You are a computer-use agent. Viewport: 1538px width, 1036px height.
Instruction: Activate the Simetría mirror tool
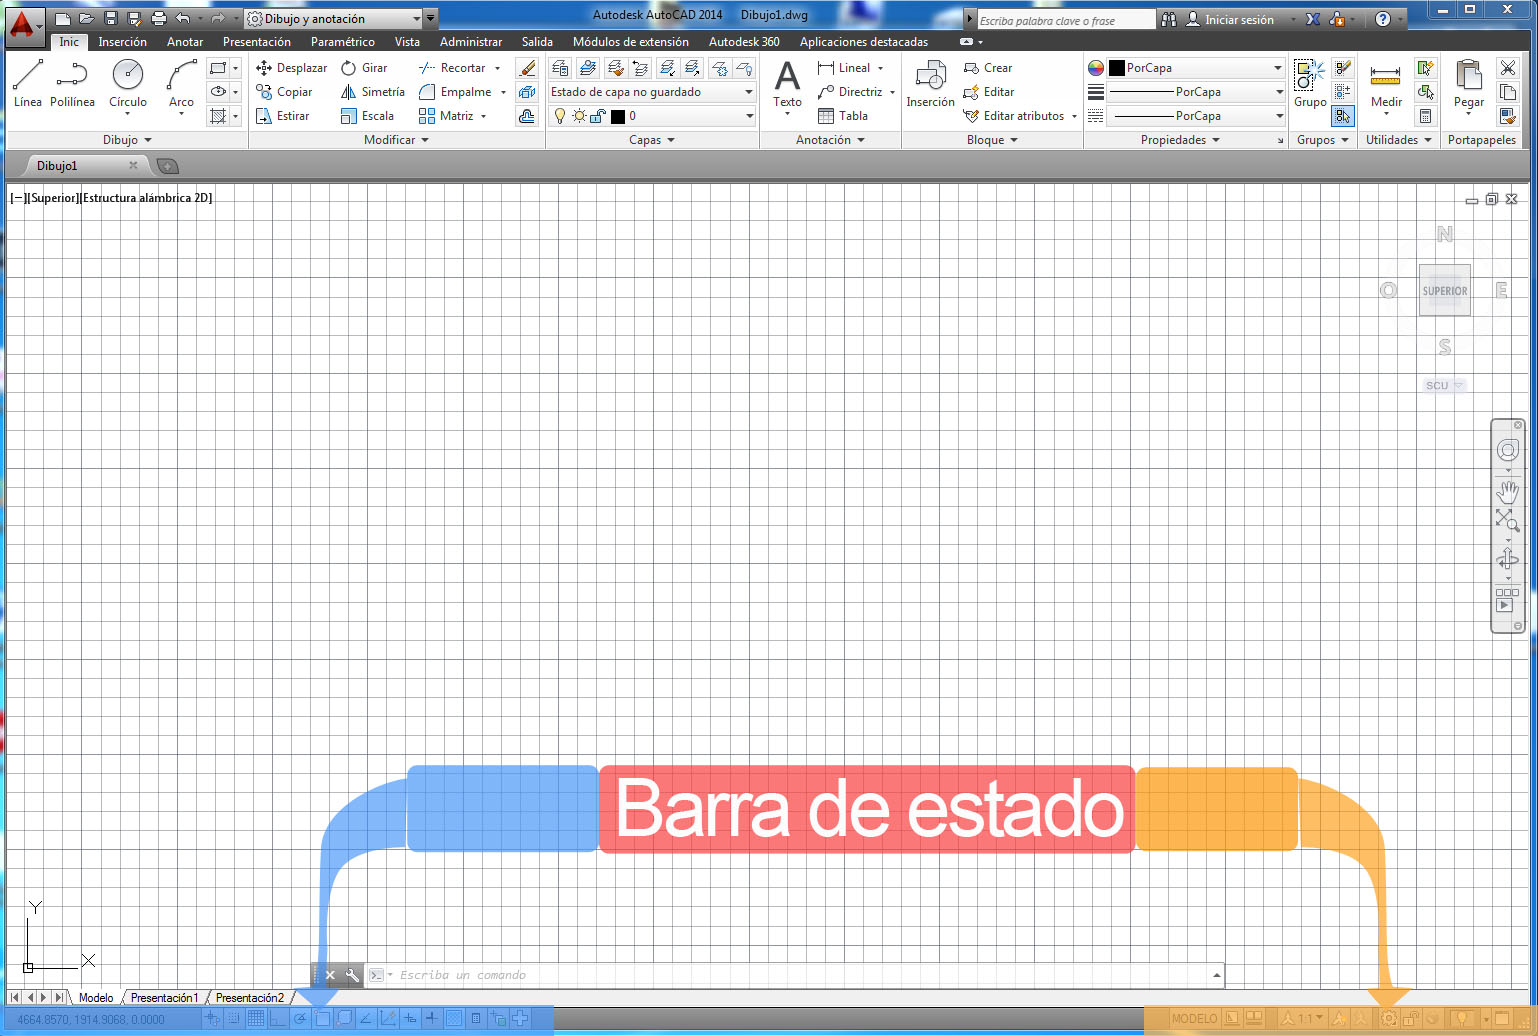372,92
